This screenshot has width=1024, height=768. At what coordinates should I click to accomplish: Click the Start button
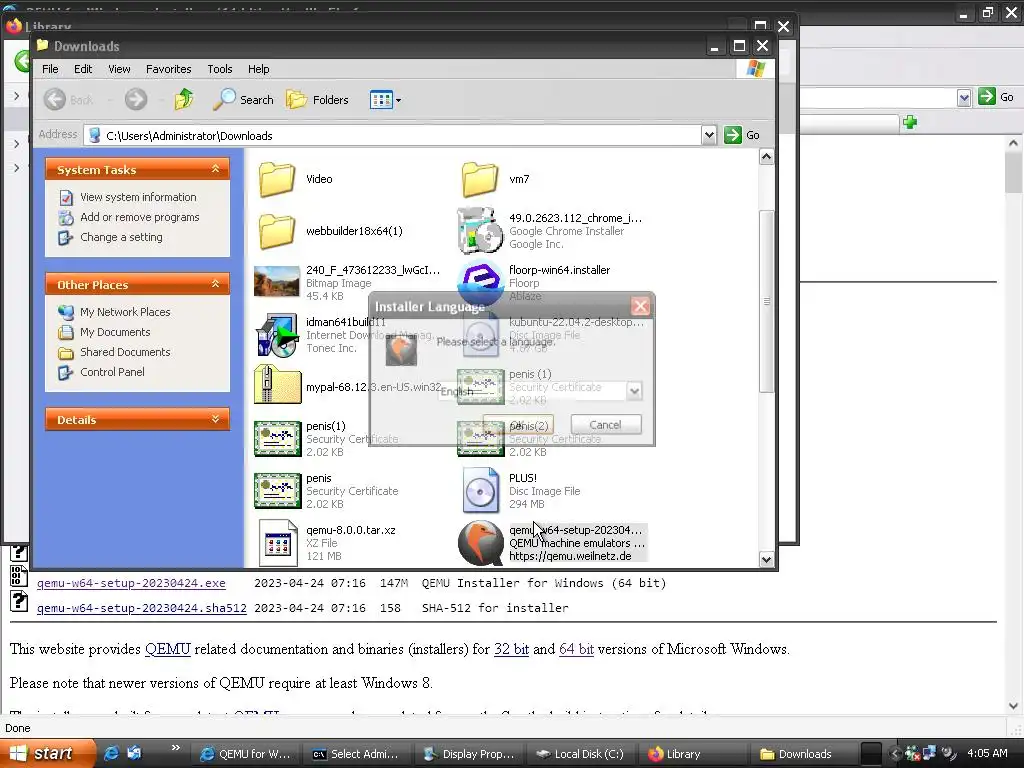tap(47, 754)
